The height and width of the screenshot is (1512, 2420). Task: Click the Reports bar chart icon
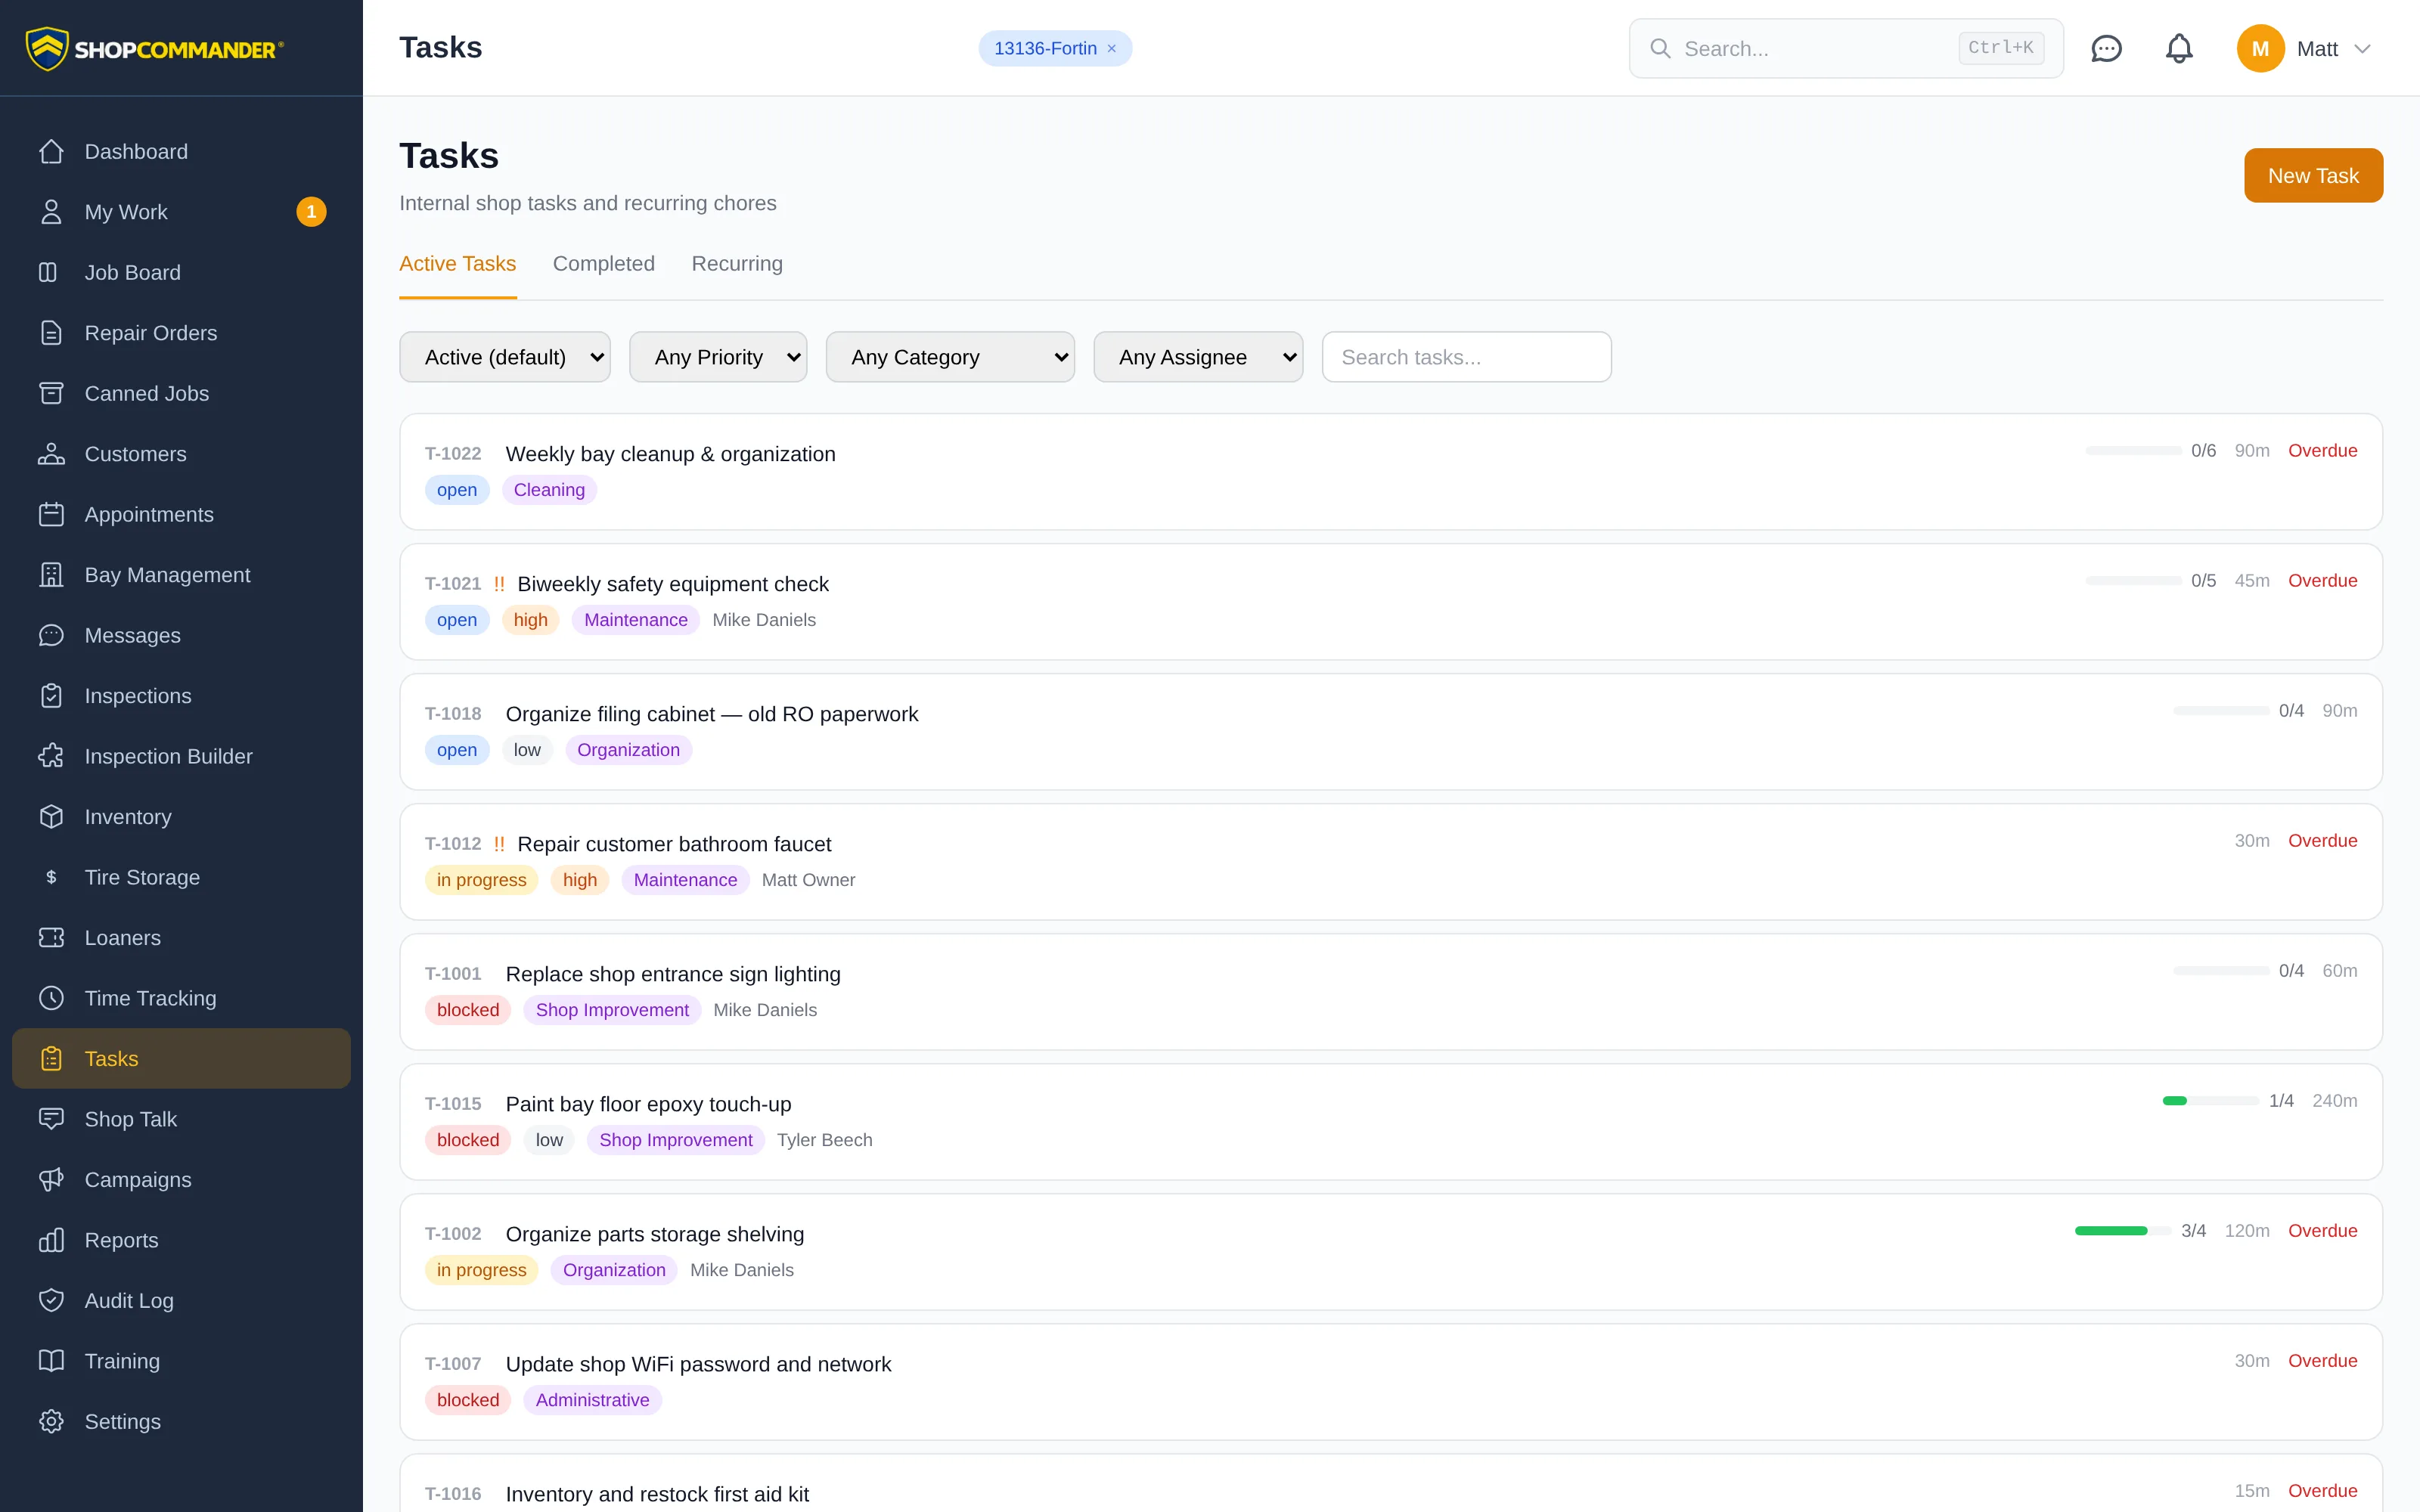[51, 1240]
